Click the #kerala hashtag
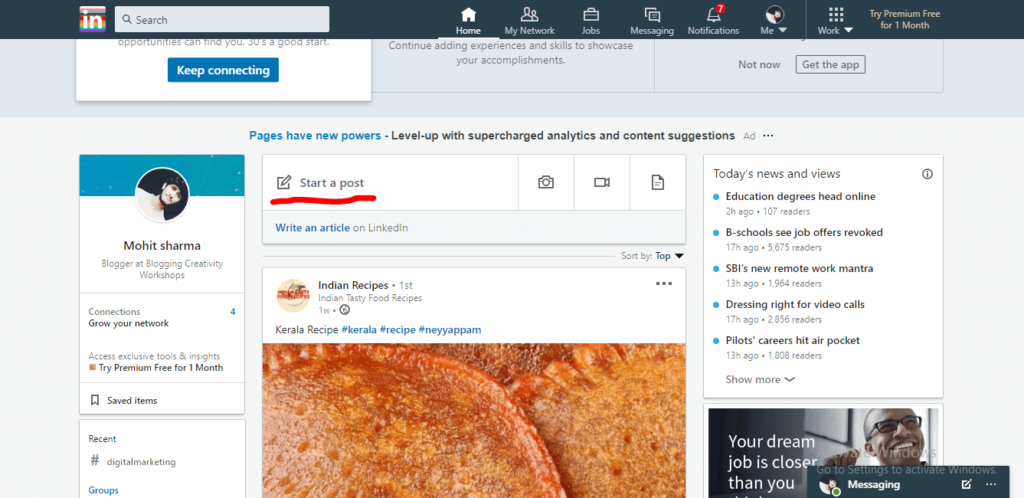Viewport: 1024px width, 498px height. (359, 330)
